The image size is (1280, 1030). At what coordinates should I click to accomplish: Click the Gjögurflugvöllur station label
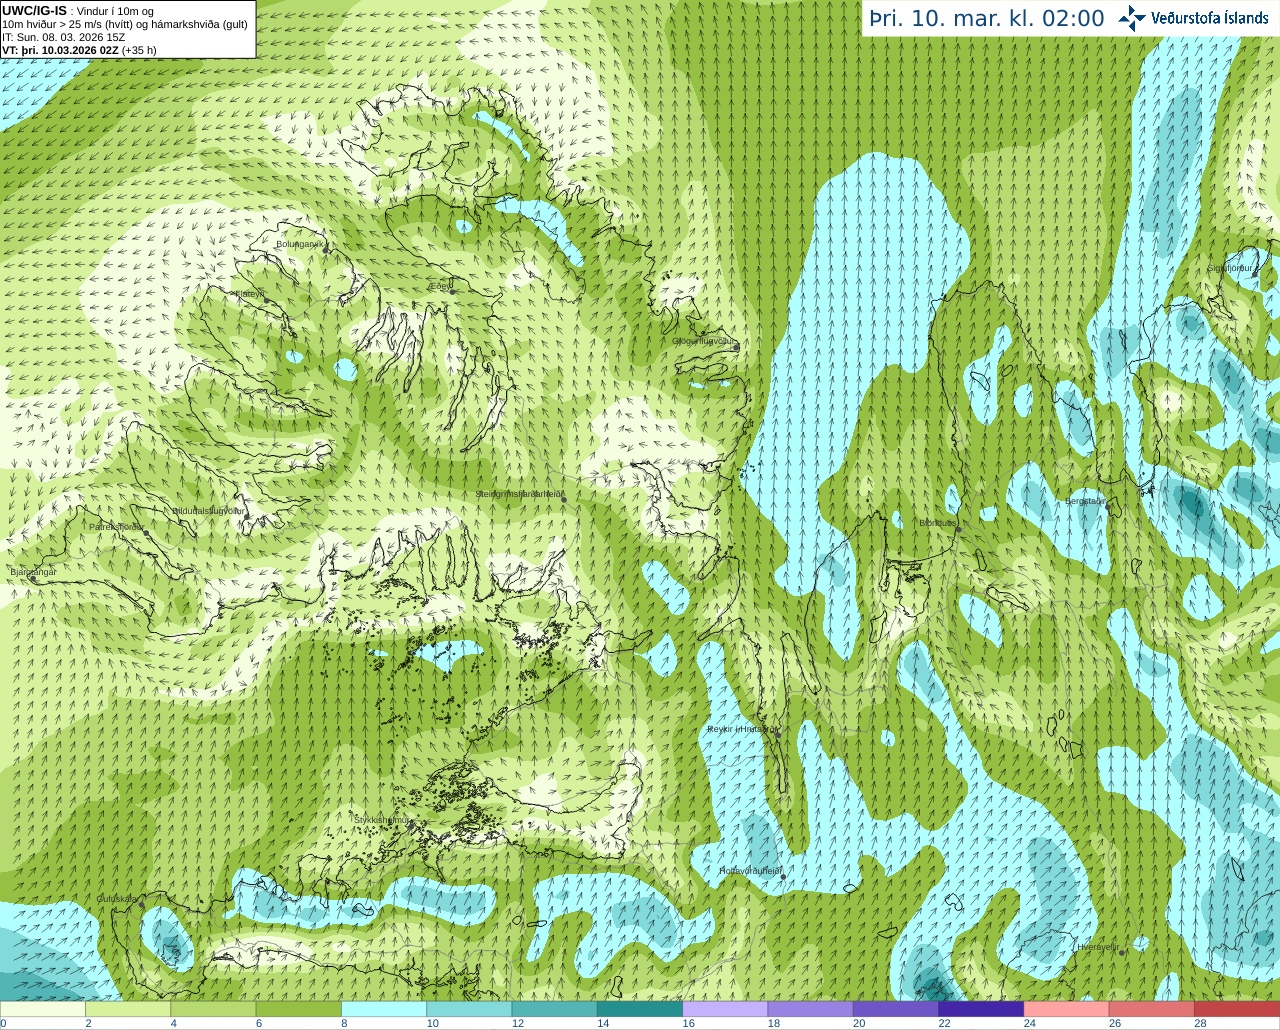click(704, 341)
